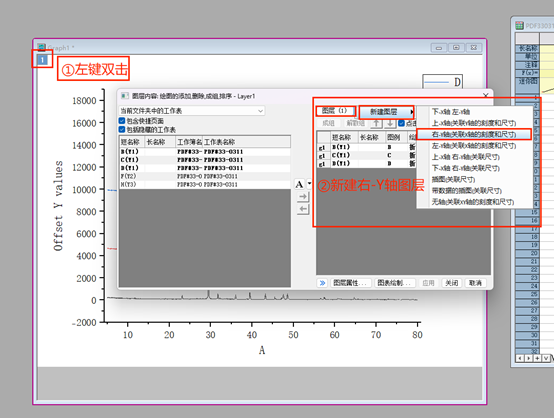The width and height of the screenshot is (554, 418).
Task: Select row 20 header in the worksheet
Action: coord(528,253)
